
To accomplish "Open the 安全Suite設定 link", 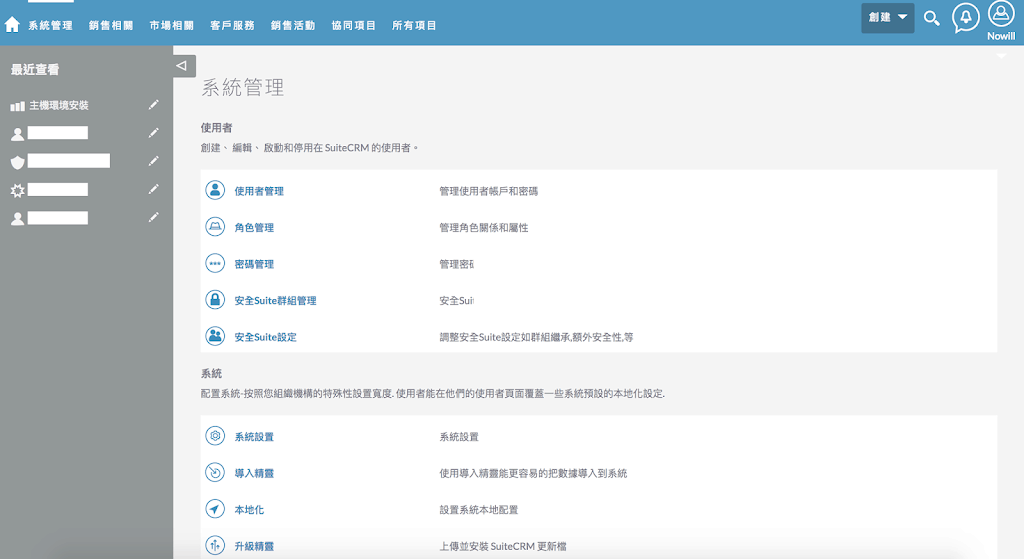I will 265,337.
